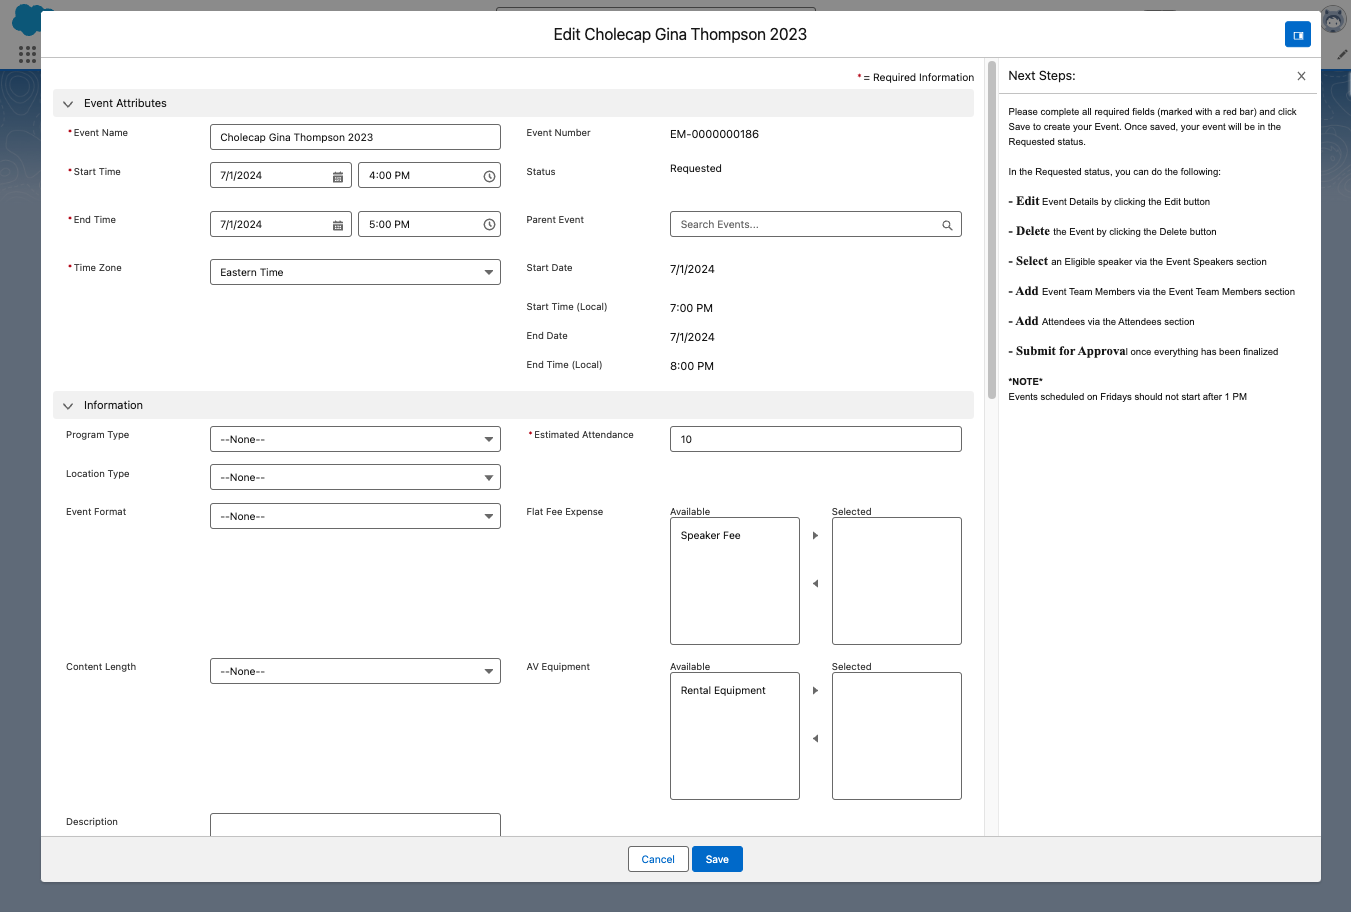Click the Estimated Attendance input field

815,439
